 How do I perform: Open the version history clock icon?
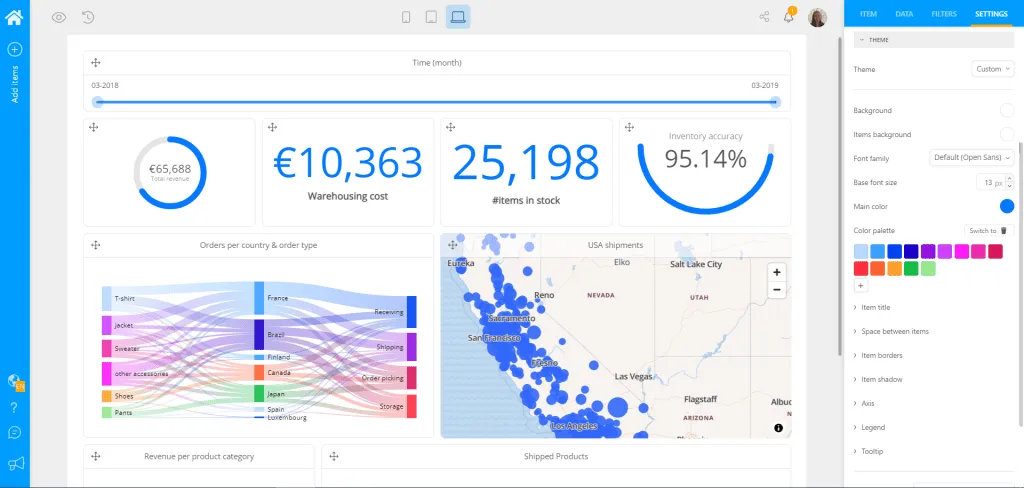tap(89, 18)
